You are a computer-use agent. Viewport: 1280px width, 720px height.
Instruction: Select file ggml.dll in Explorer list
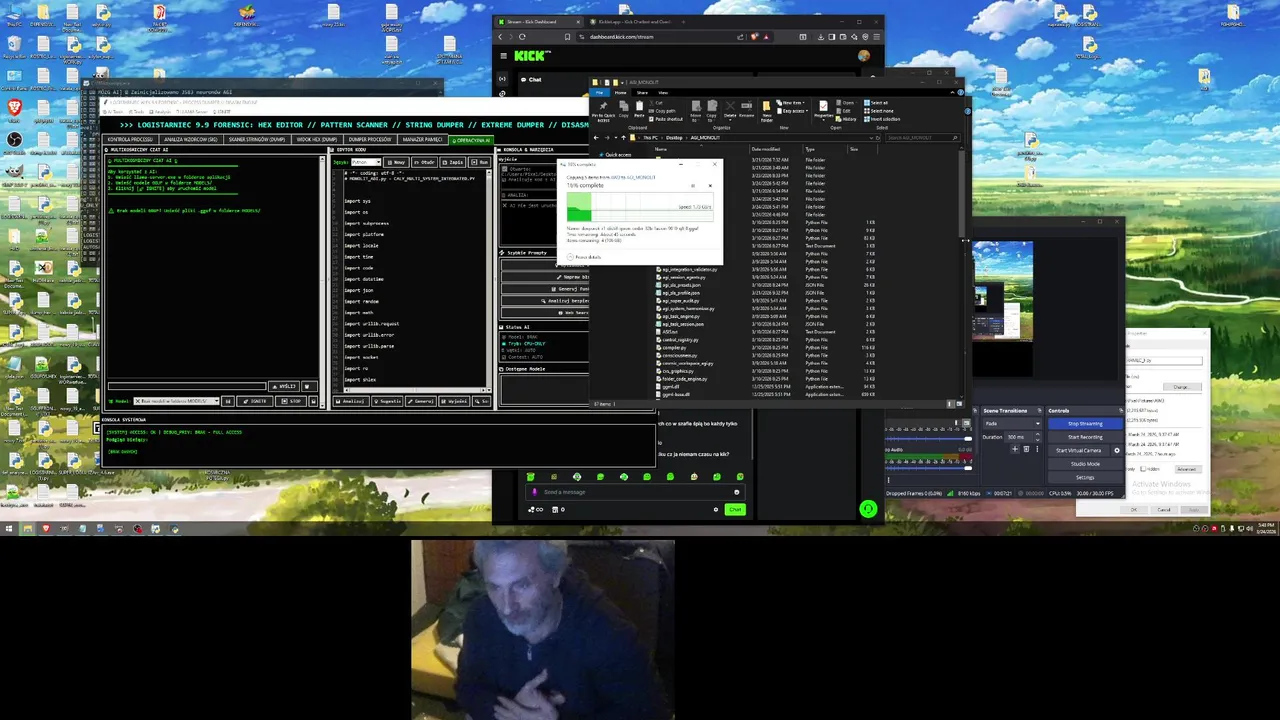pos(672,386)
